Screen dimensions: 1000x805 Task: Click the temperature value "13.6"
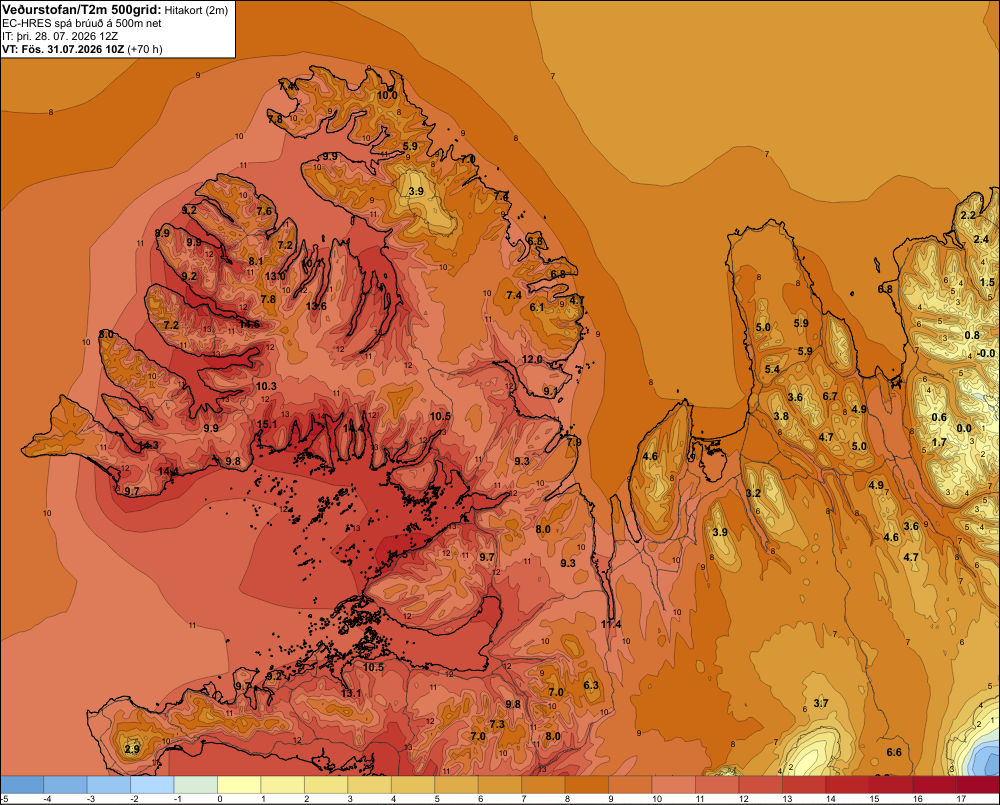[316, 306]
